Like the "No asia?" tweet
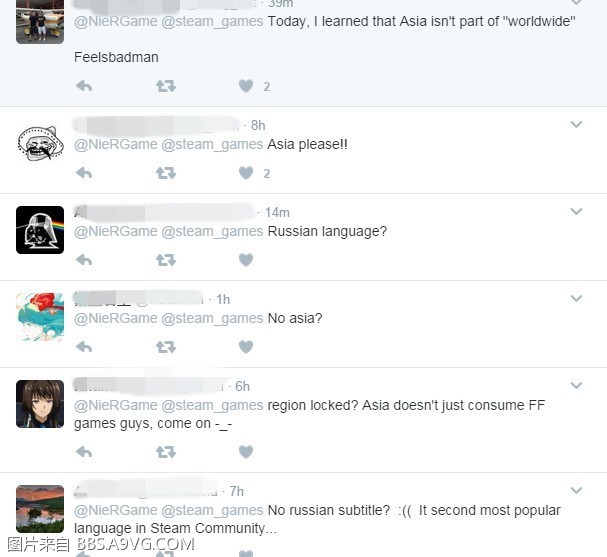The width and height of the screenshot is (607, 557). pos(246,347)
